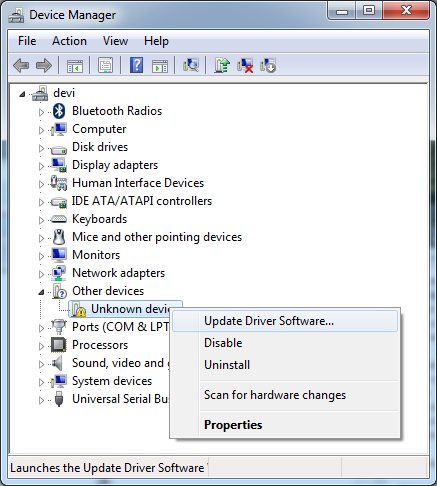Click the blue Help question-mark toolbar icon

[x=137, y=65]
